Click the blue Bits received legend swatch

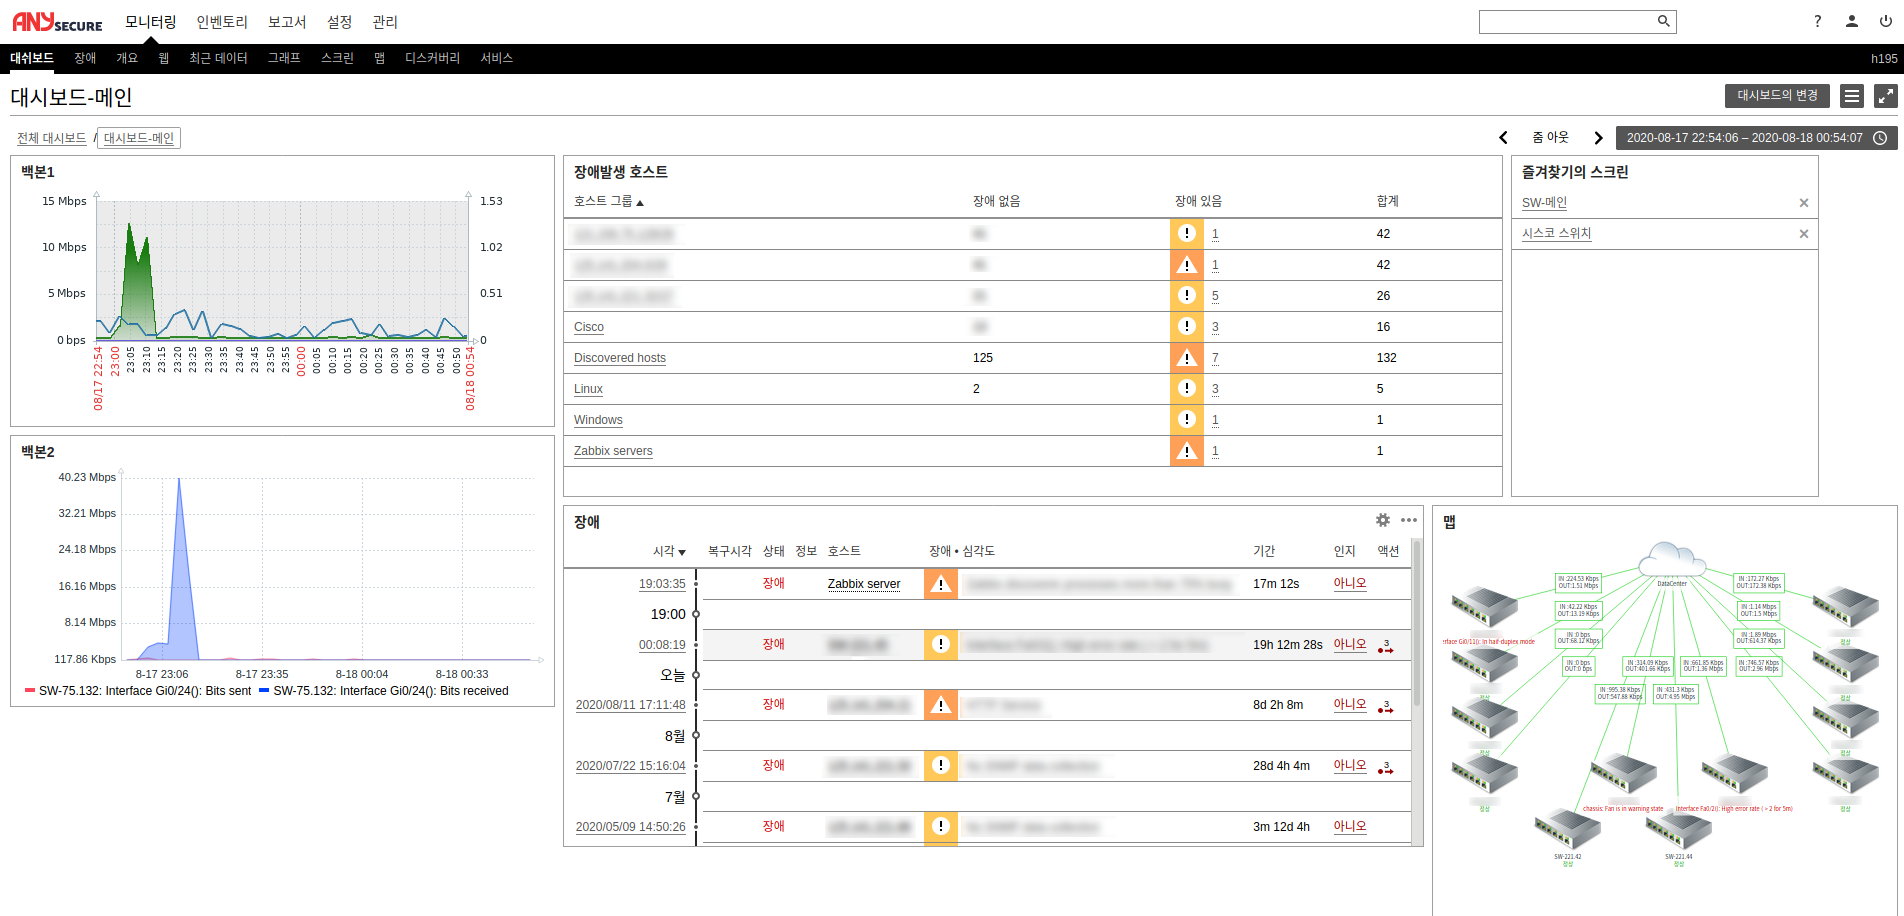[x=264, y=690]
